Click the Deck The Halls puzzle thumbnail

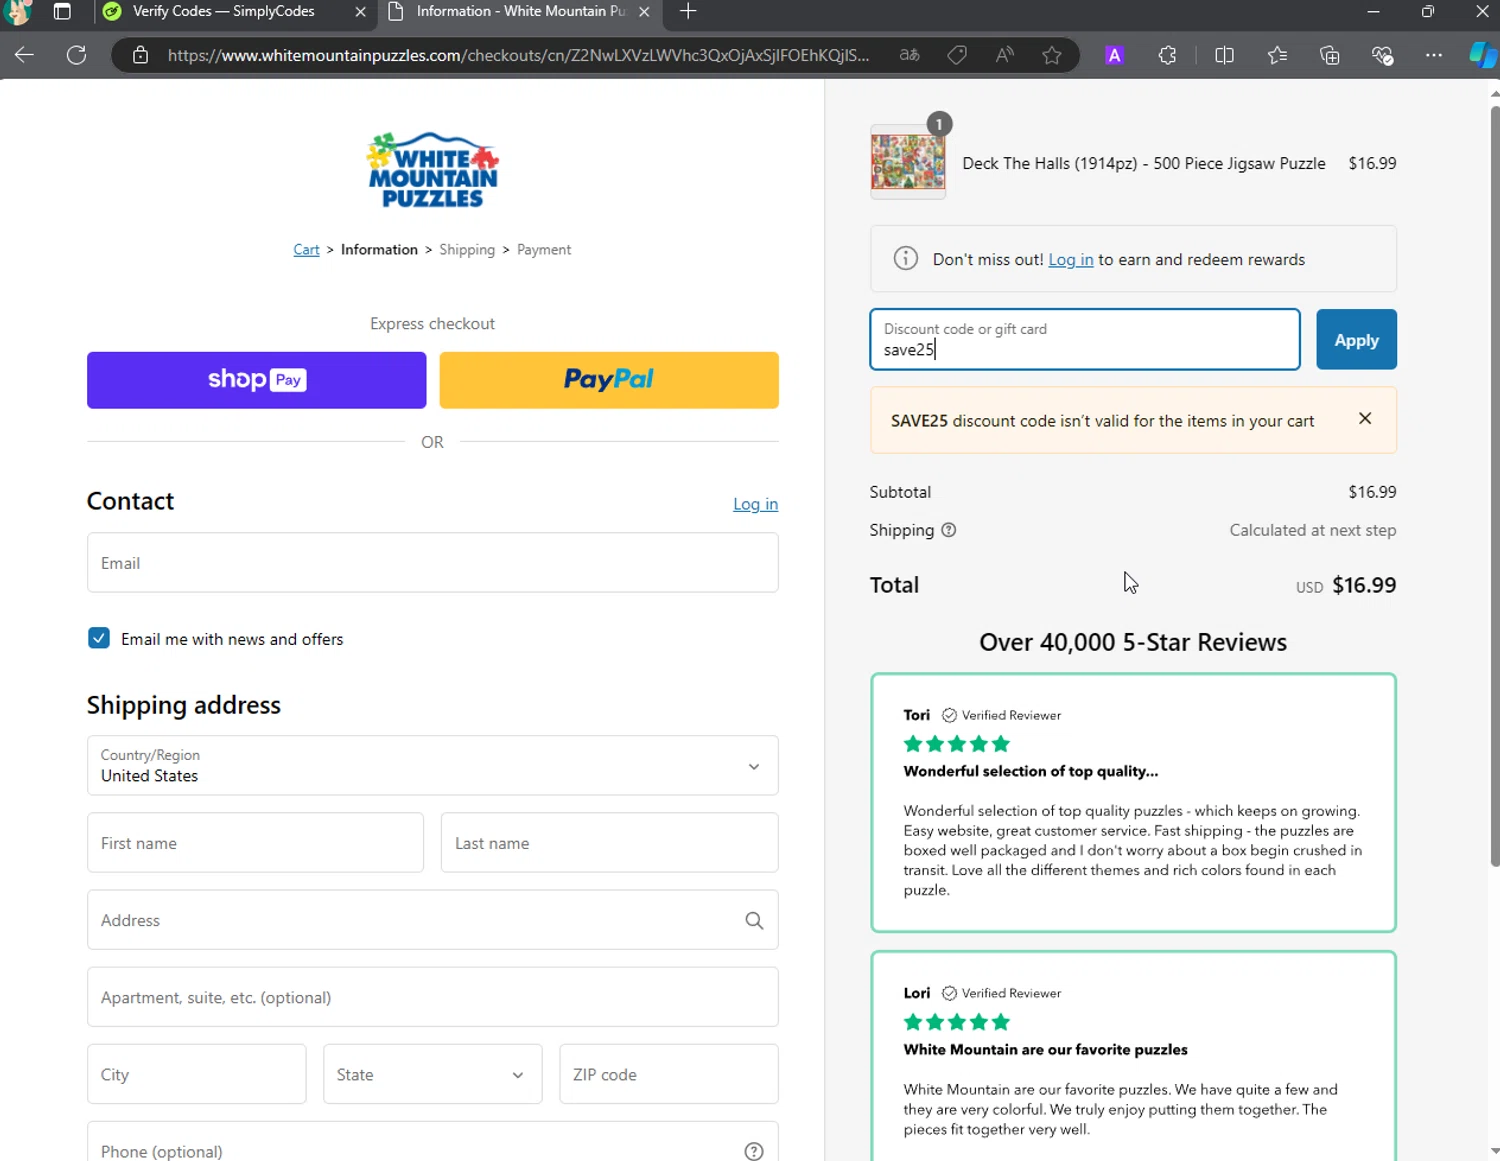pos(908,162)
